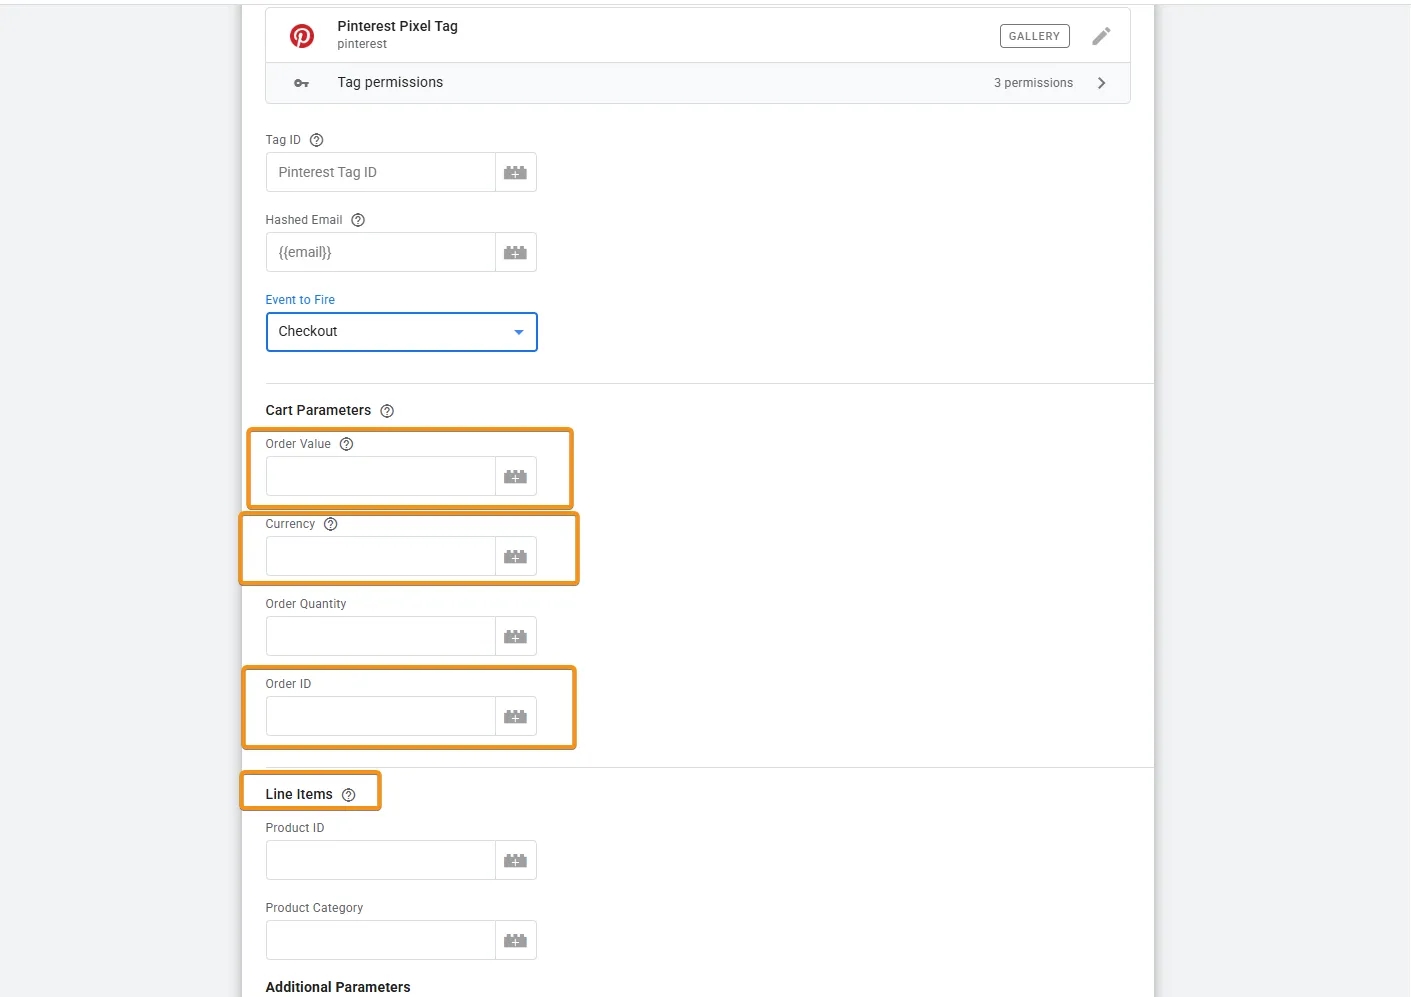Image resolution: width=1411 pixels, height=997 pixels.
Task: Open help for Line Items
Action: [349, 795]
